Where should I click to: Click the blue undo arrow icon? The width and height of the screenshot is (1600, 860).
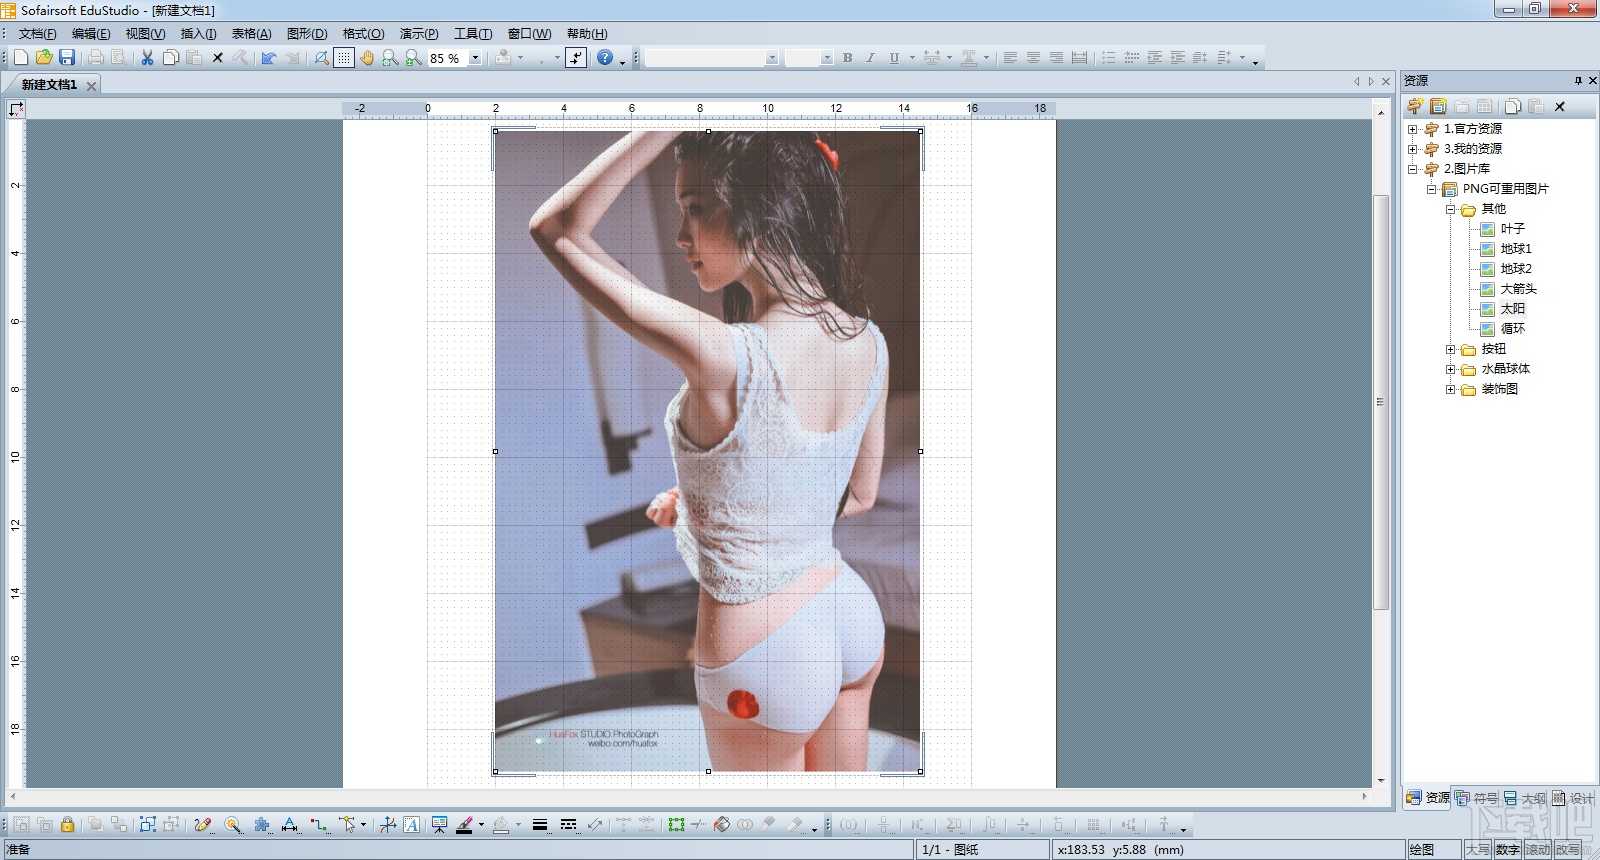(269, 58)
